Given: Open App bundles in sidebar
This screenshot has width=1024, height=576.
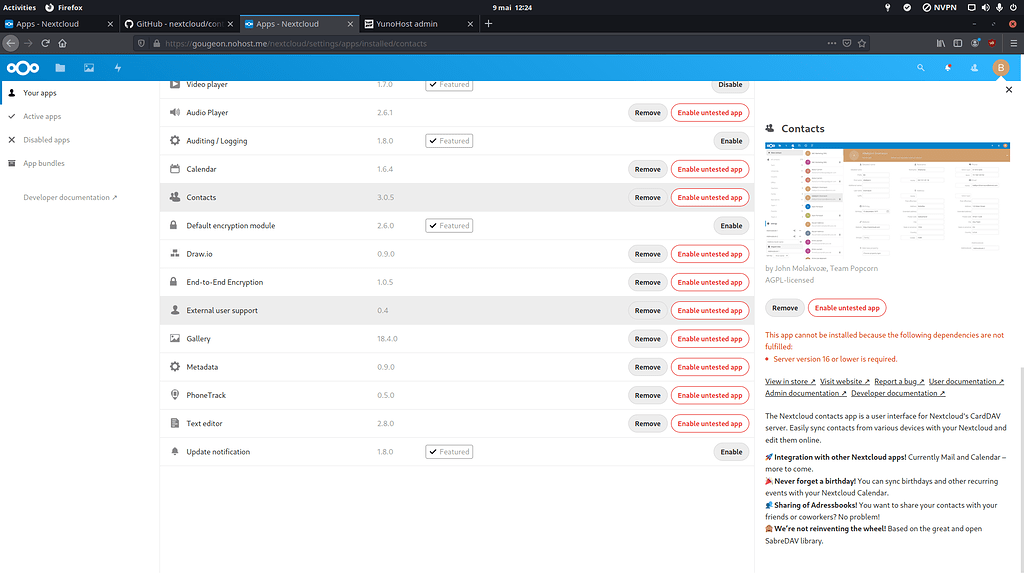Looking at the screenshot, I should click(44, 163).
